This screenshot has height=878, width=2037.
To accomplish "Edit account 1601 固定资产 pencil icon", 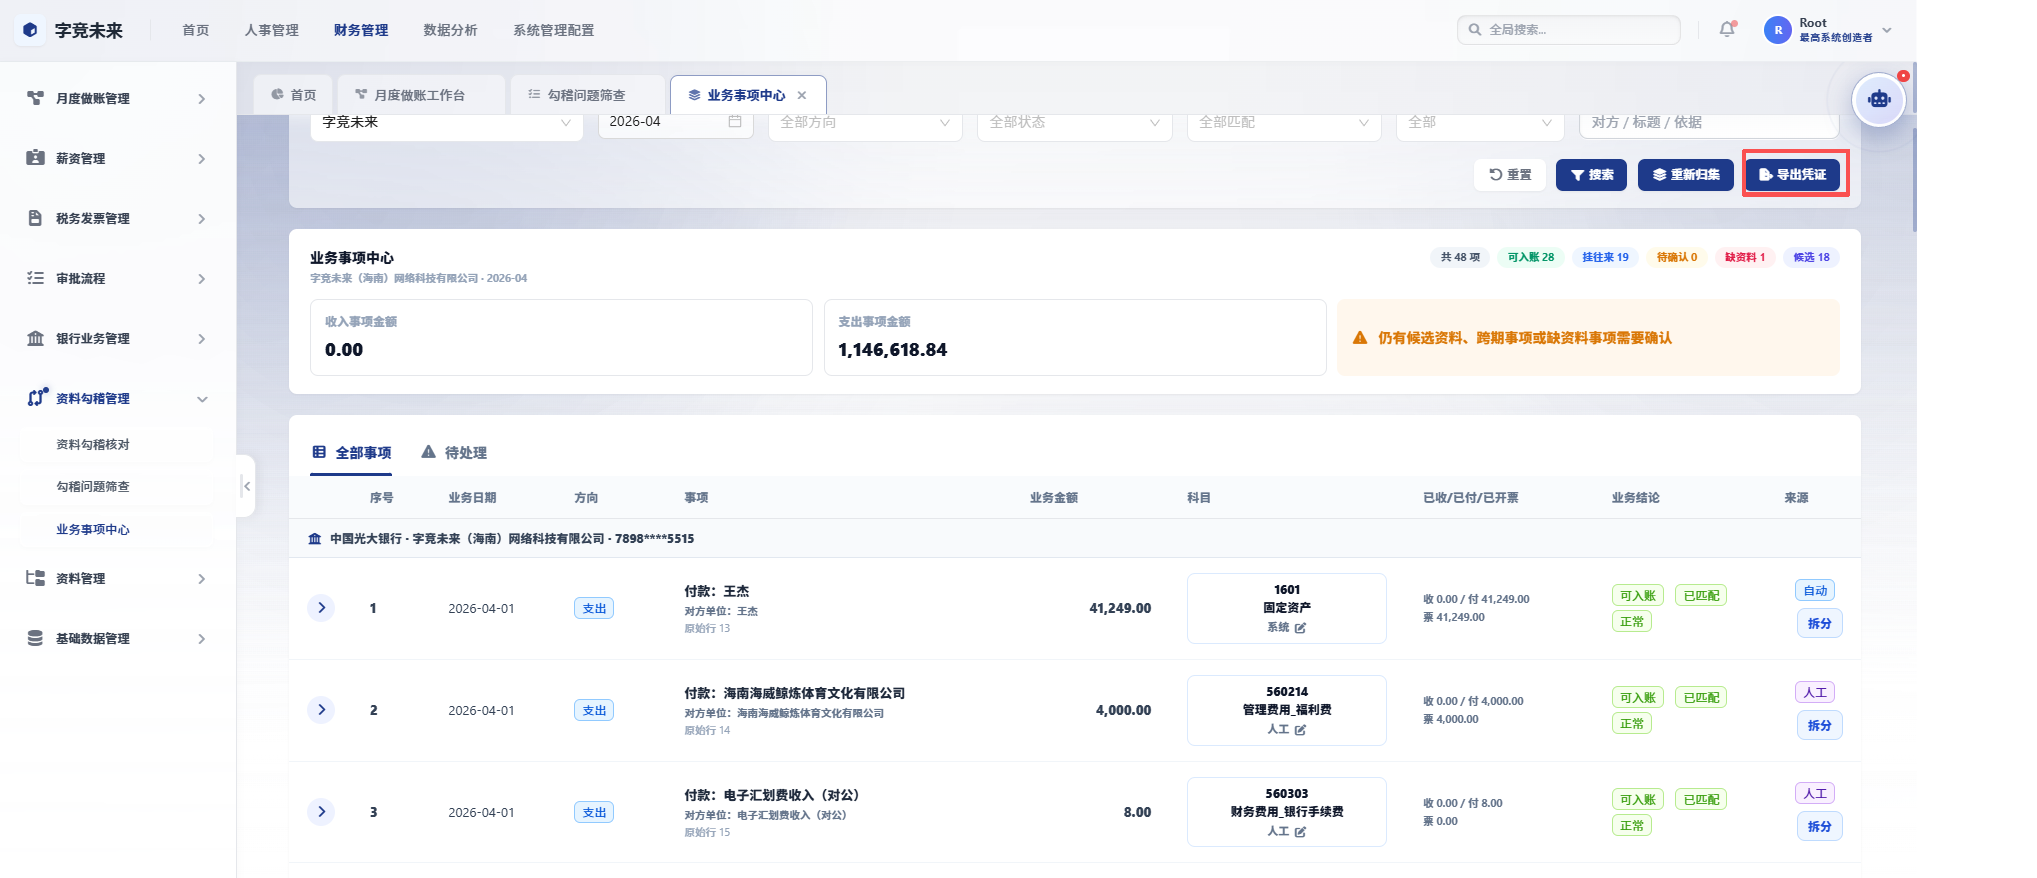I will 1300,628.
